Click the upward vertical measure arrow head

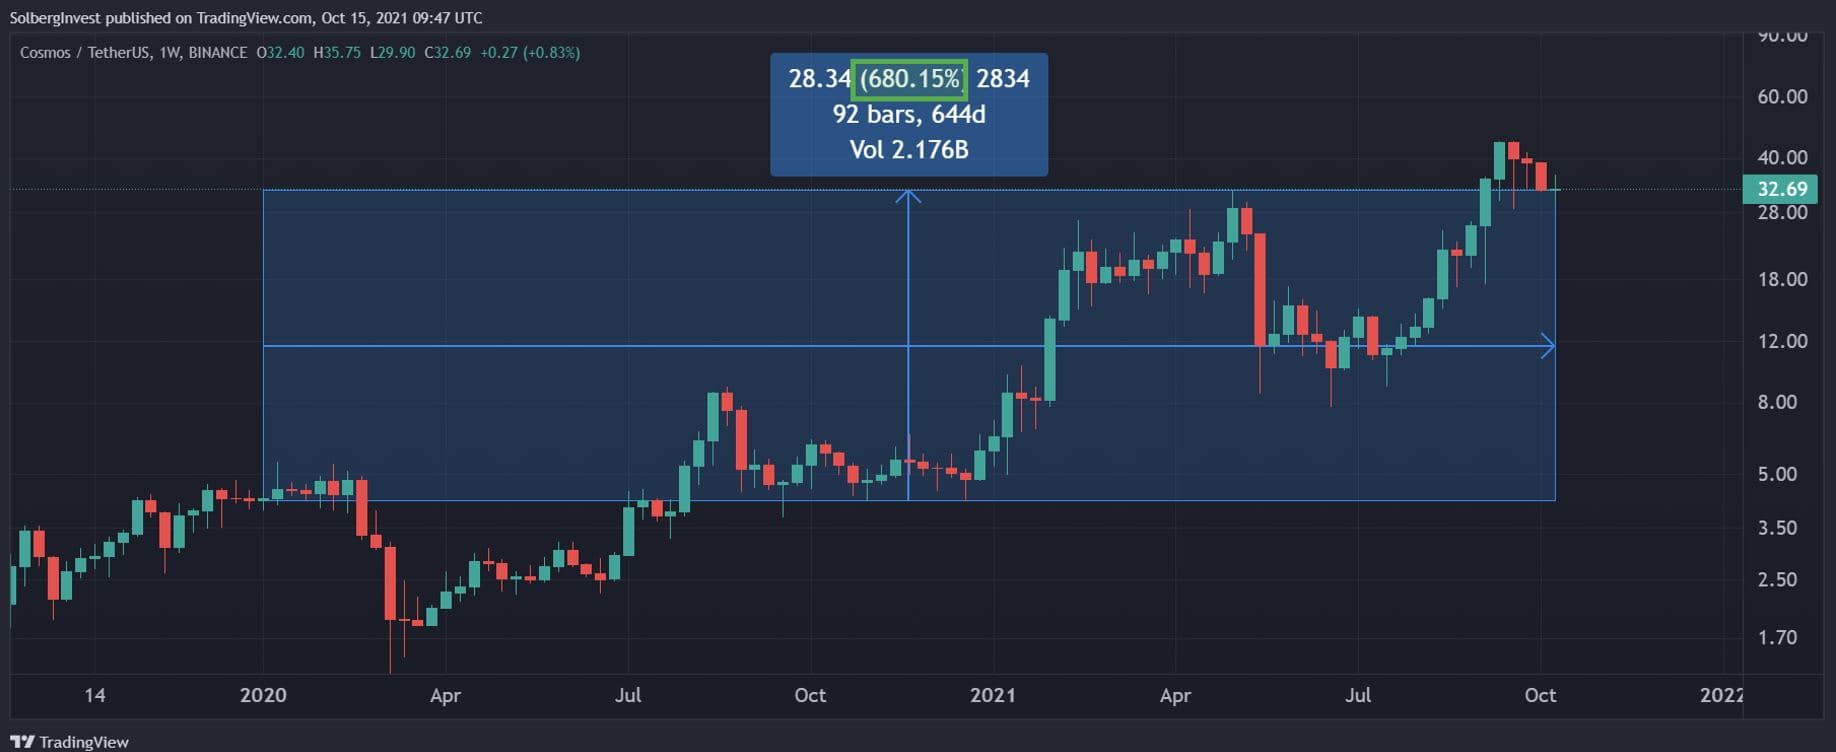[x=908, y=196]
